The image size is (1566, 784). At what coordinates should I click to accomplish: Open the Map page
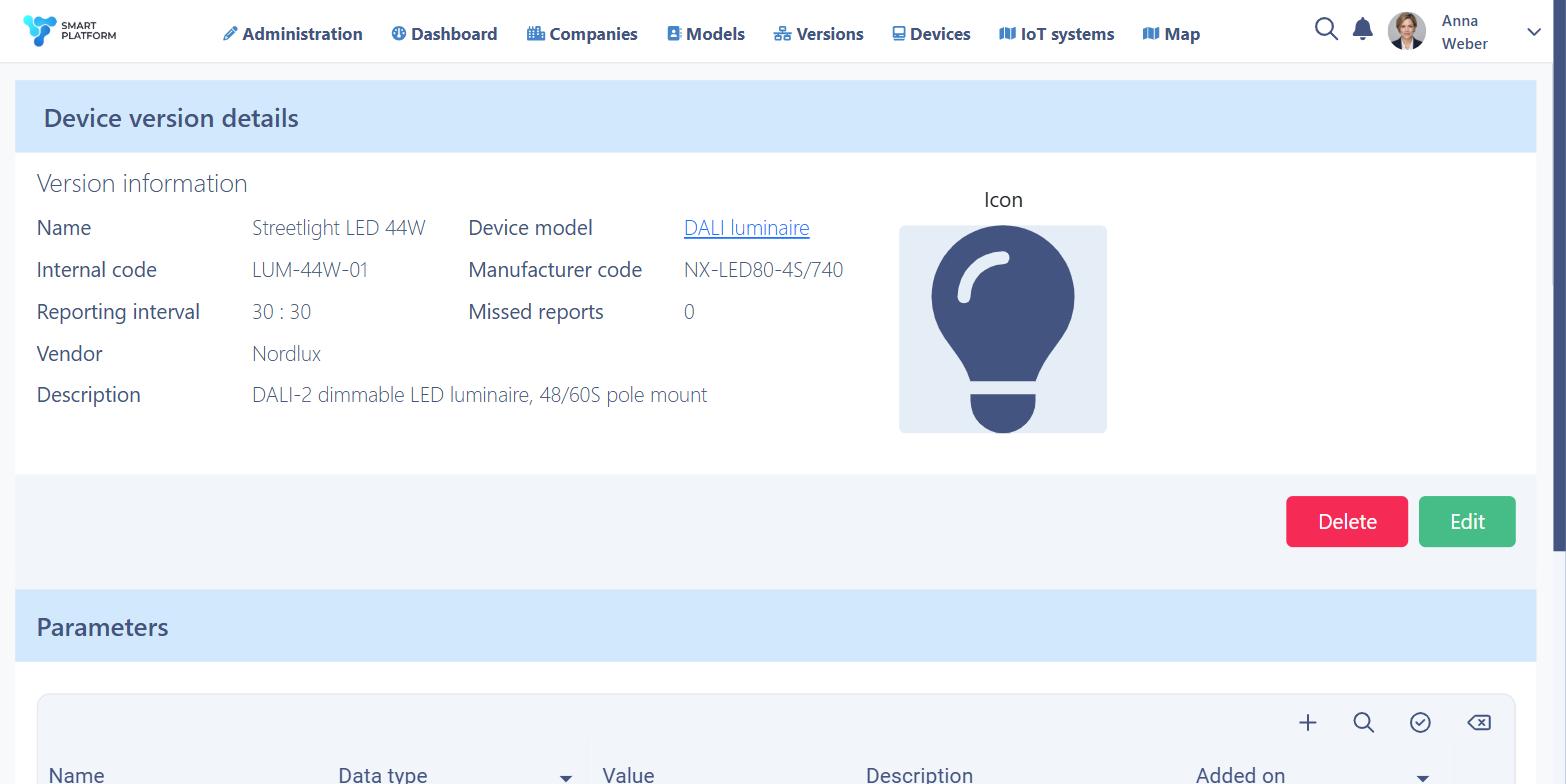1171,34
